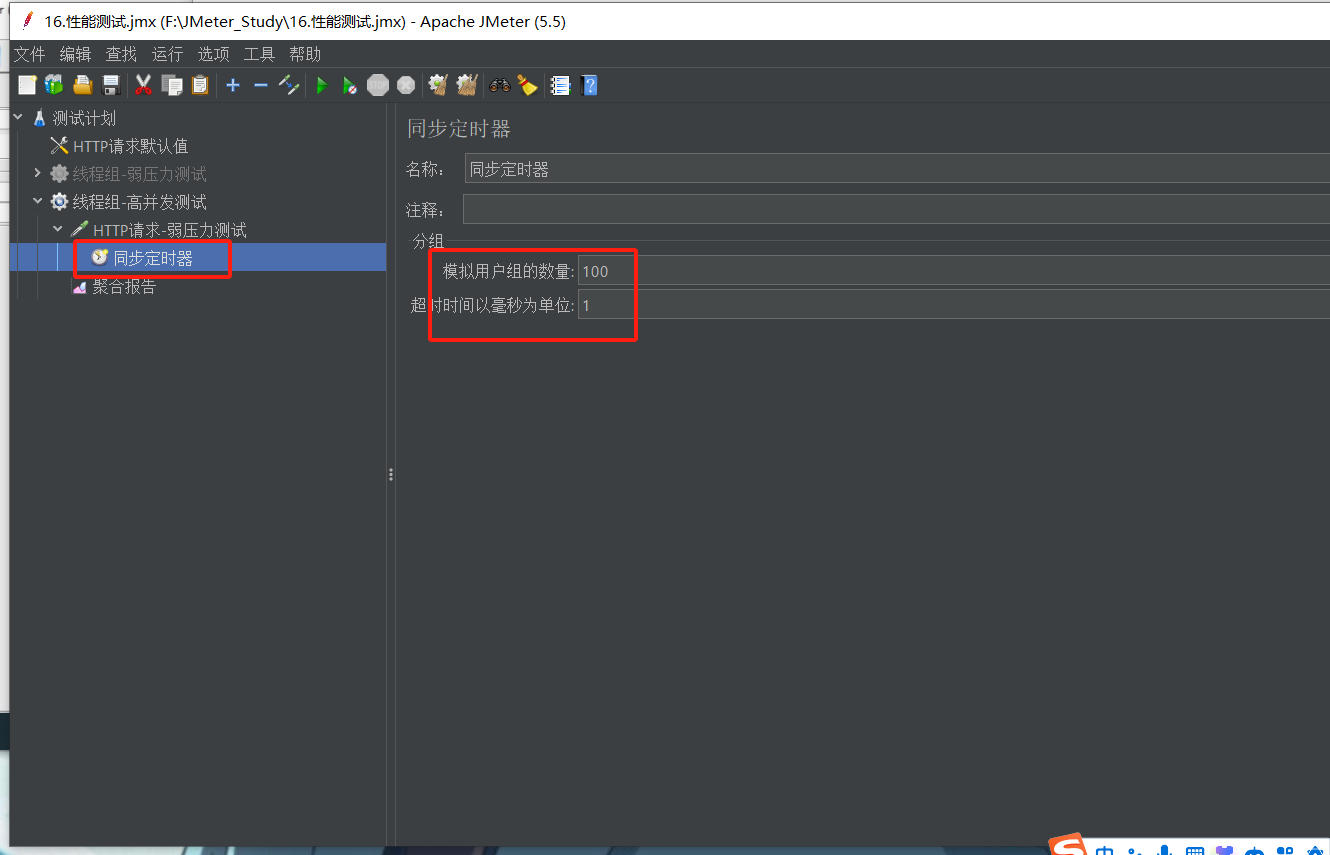This screenshot has width=1330, height=855.
Task: Open the Function Helper list icon
Action: pos(561,86)
